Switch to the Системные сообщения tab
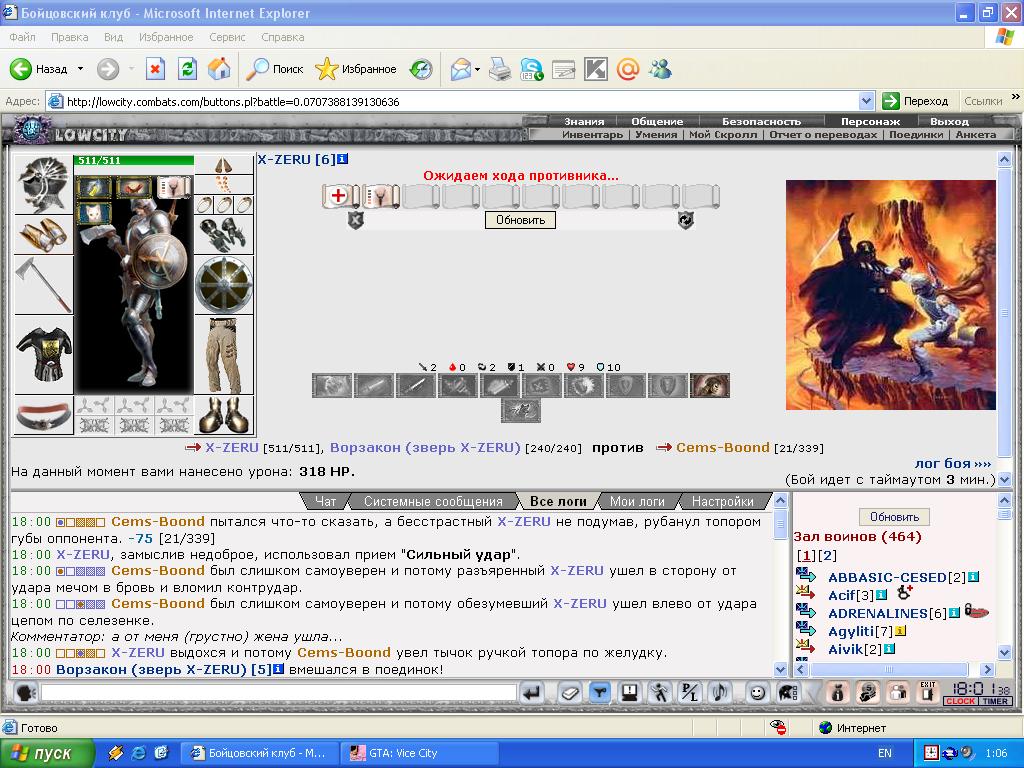This screenshot has width=1024, height=768. tap(433, 502)
